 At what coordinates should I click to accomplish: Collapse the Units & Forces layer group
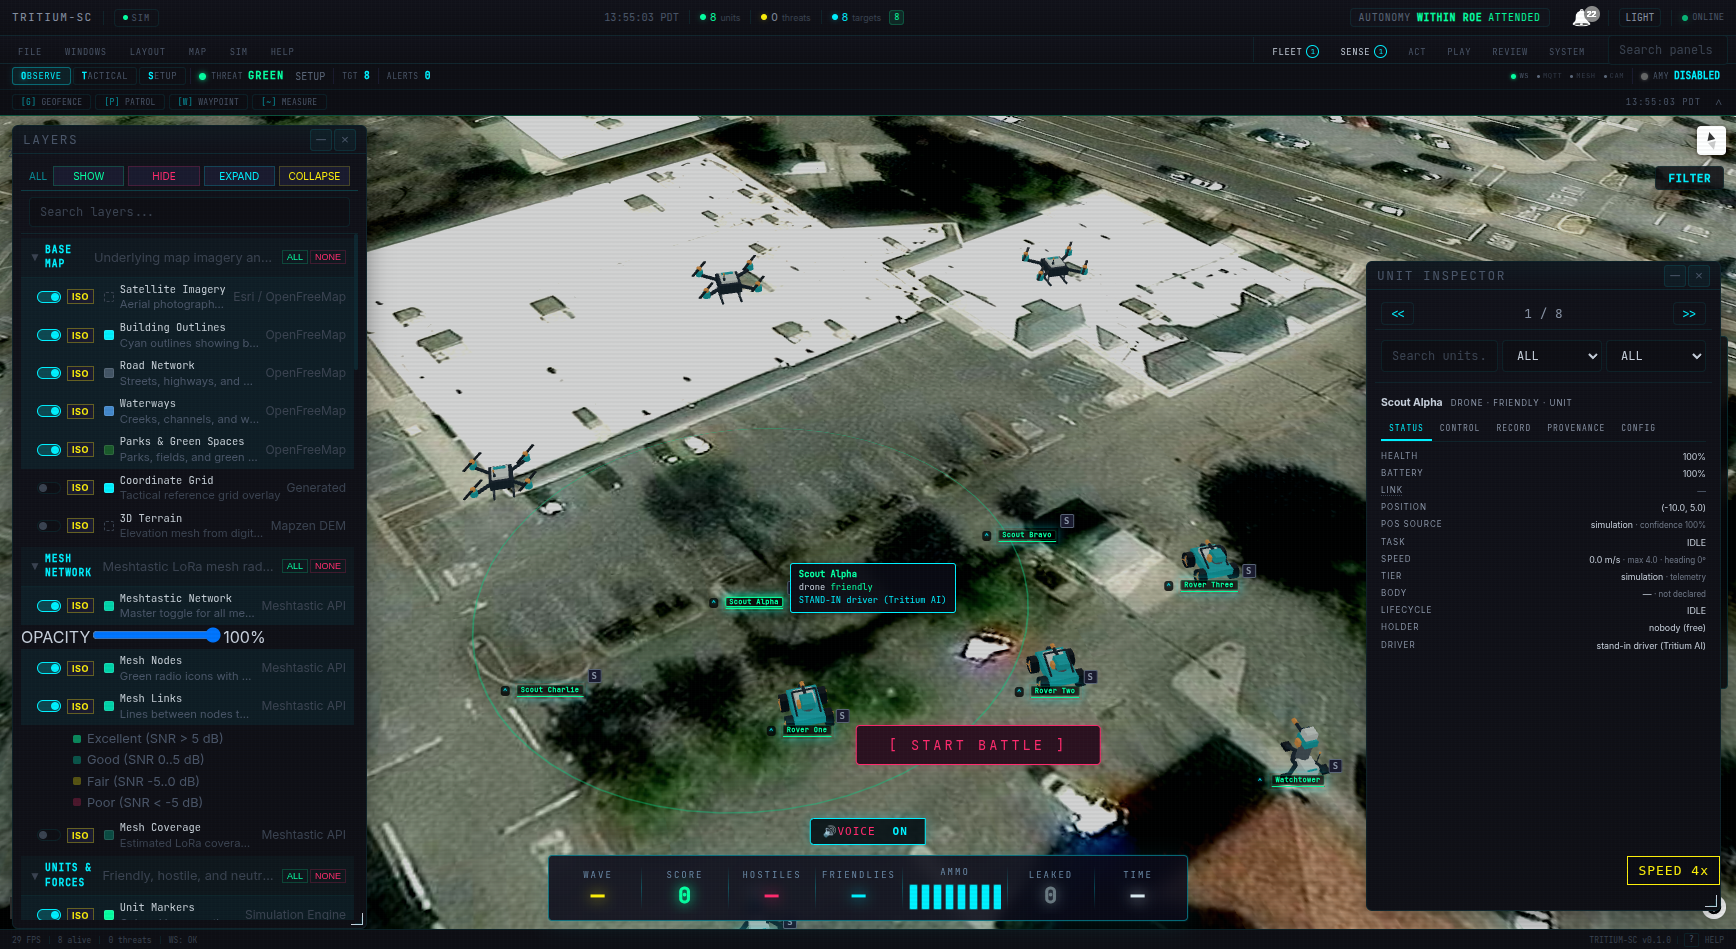[x=35, y=876]
